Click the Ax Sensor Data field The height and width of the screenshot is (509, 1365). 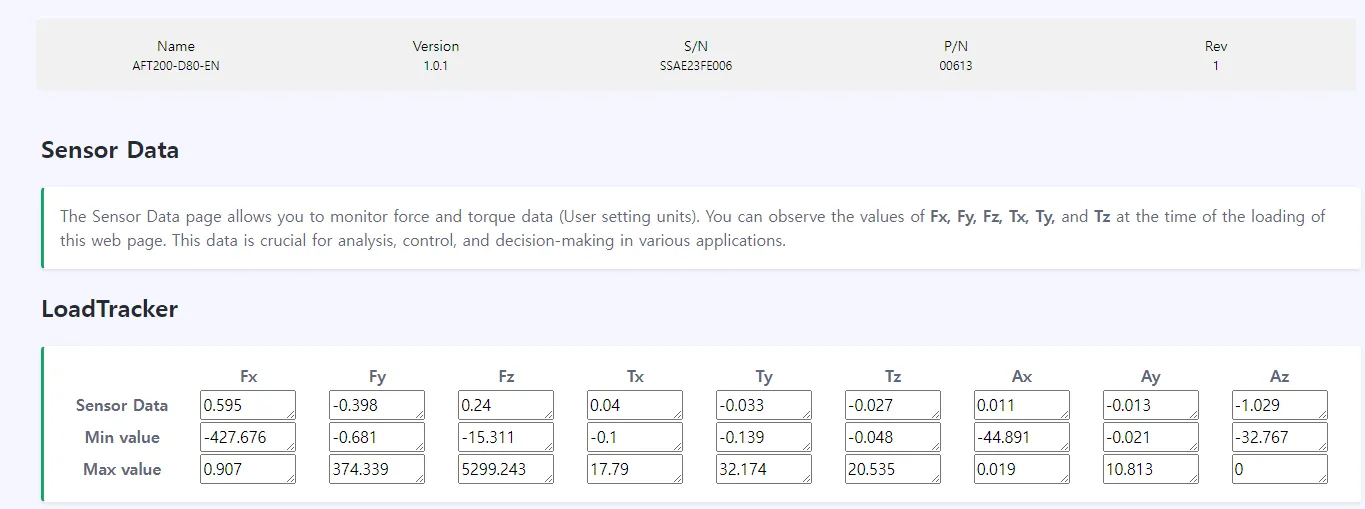tap(1021, 405)
